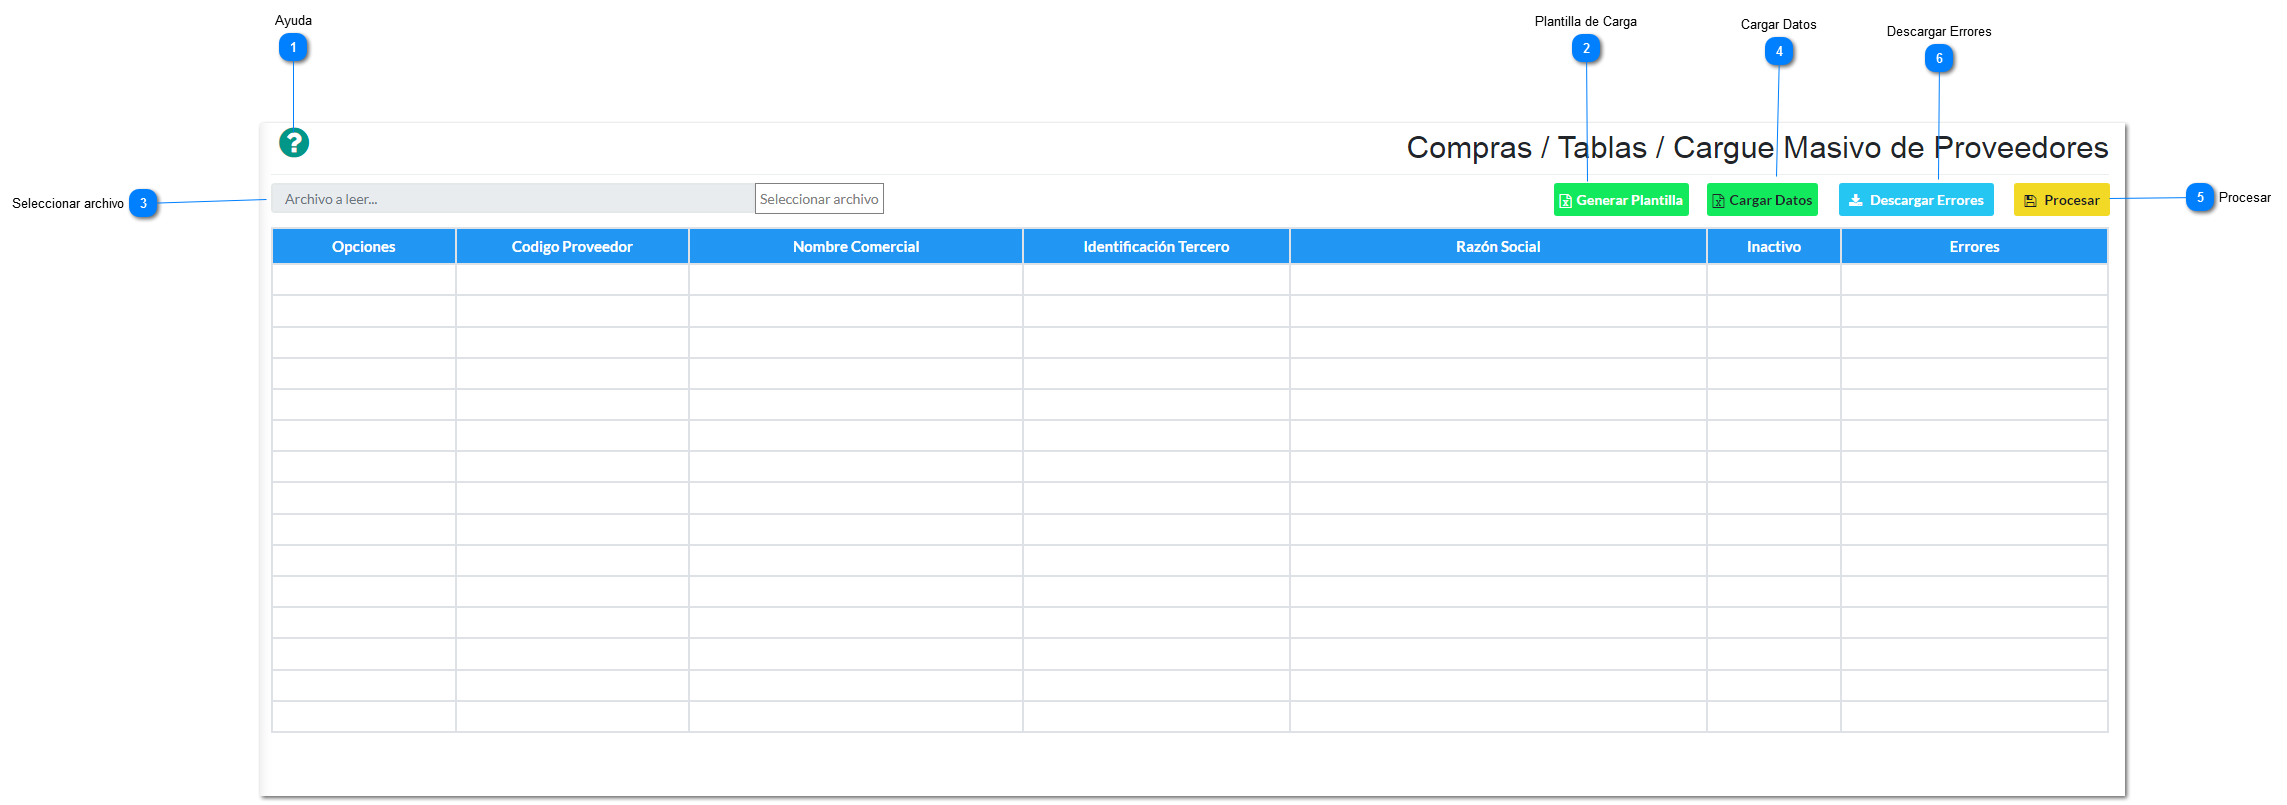The width and height of the screenshot is (2287, 805).
Task: Click the Cargar Datos button
Action: [1762, 200]
